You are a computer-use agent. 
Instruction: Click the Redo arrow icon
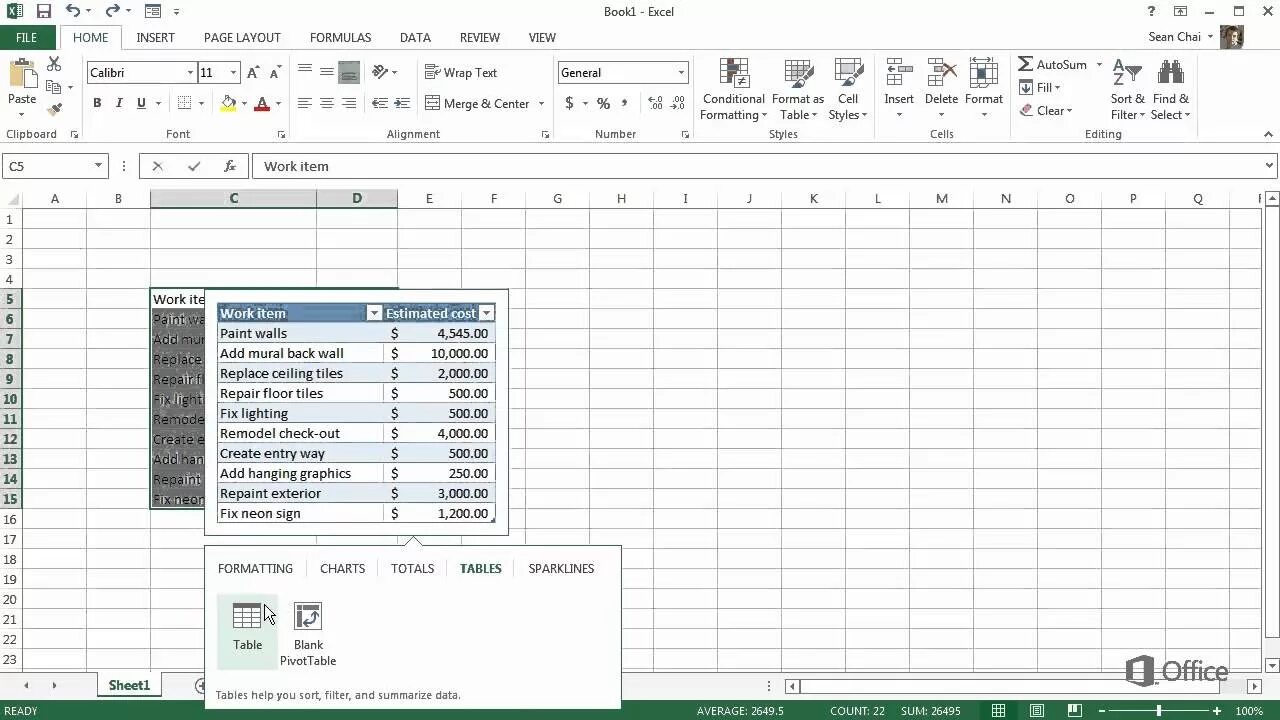(x=112, y=12)
